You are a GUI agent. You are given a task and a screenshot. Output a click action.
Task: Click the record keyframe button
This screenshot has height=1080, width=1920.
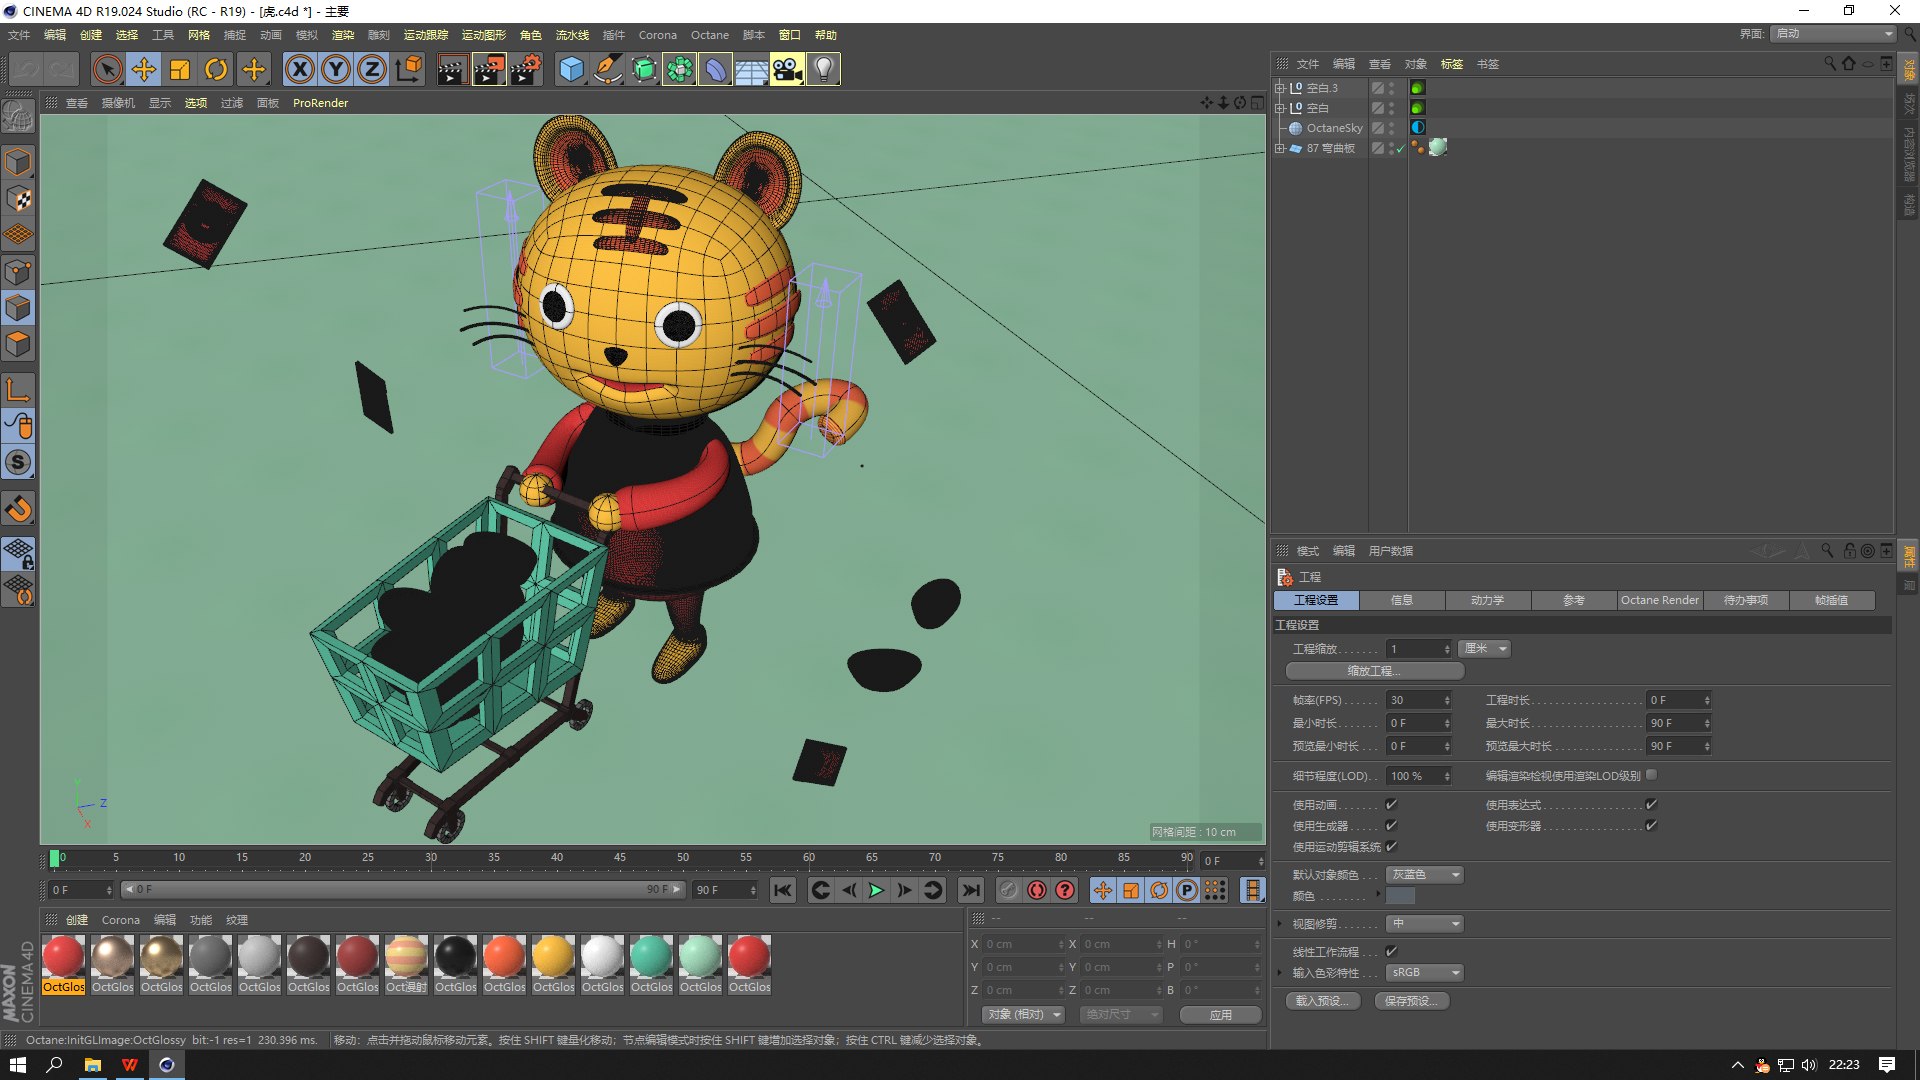click(x=1008, y=890)
